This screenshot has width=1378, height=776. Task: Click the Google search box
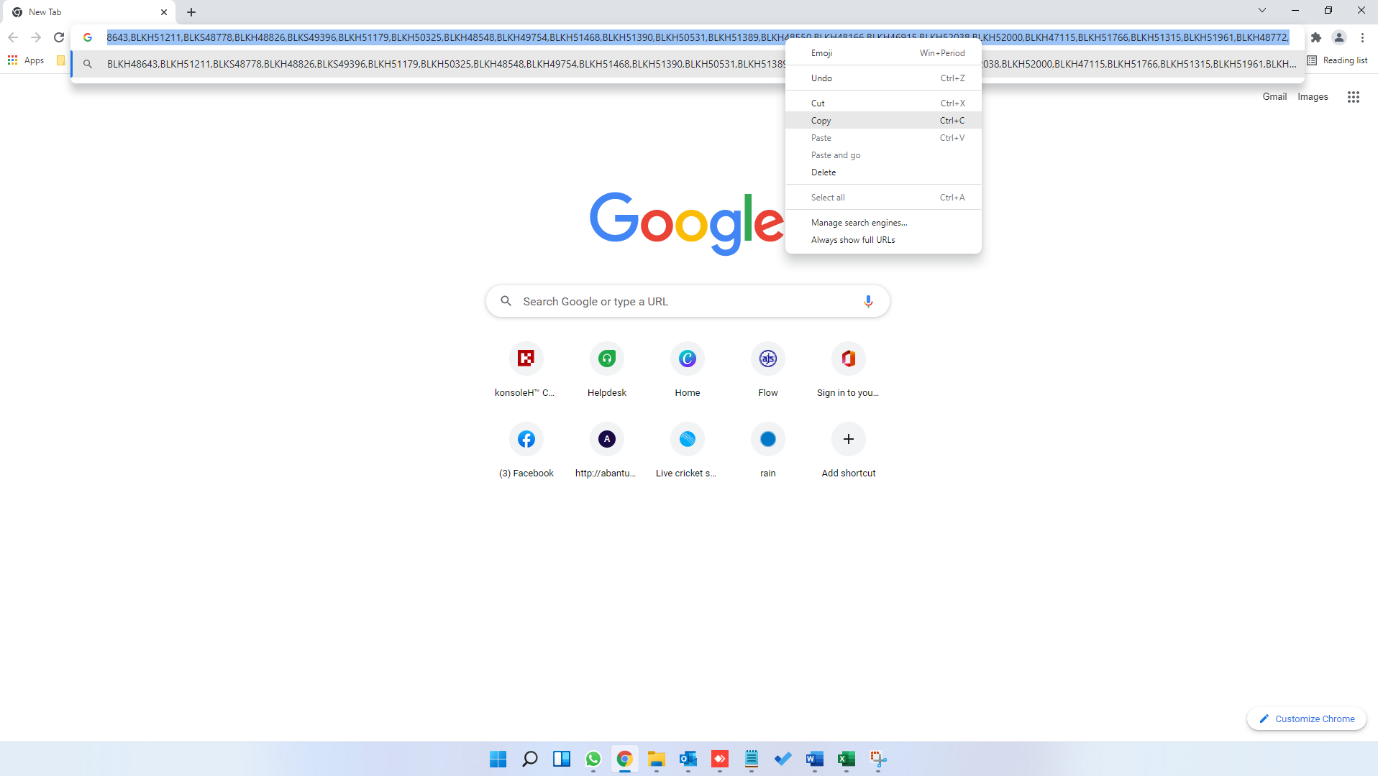(x=687, y=301)
